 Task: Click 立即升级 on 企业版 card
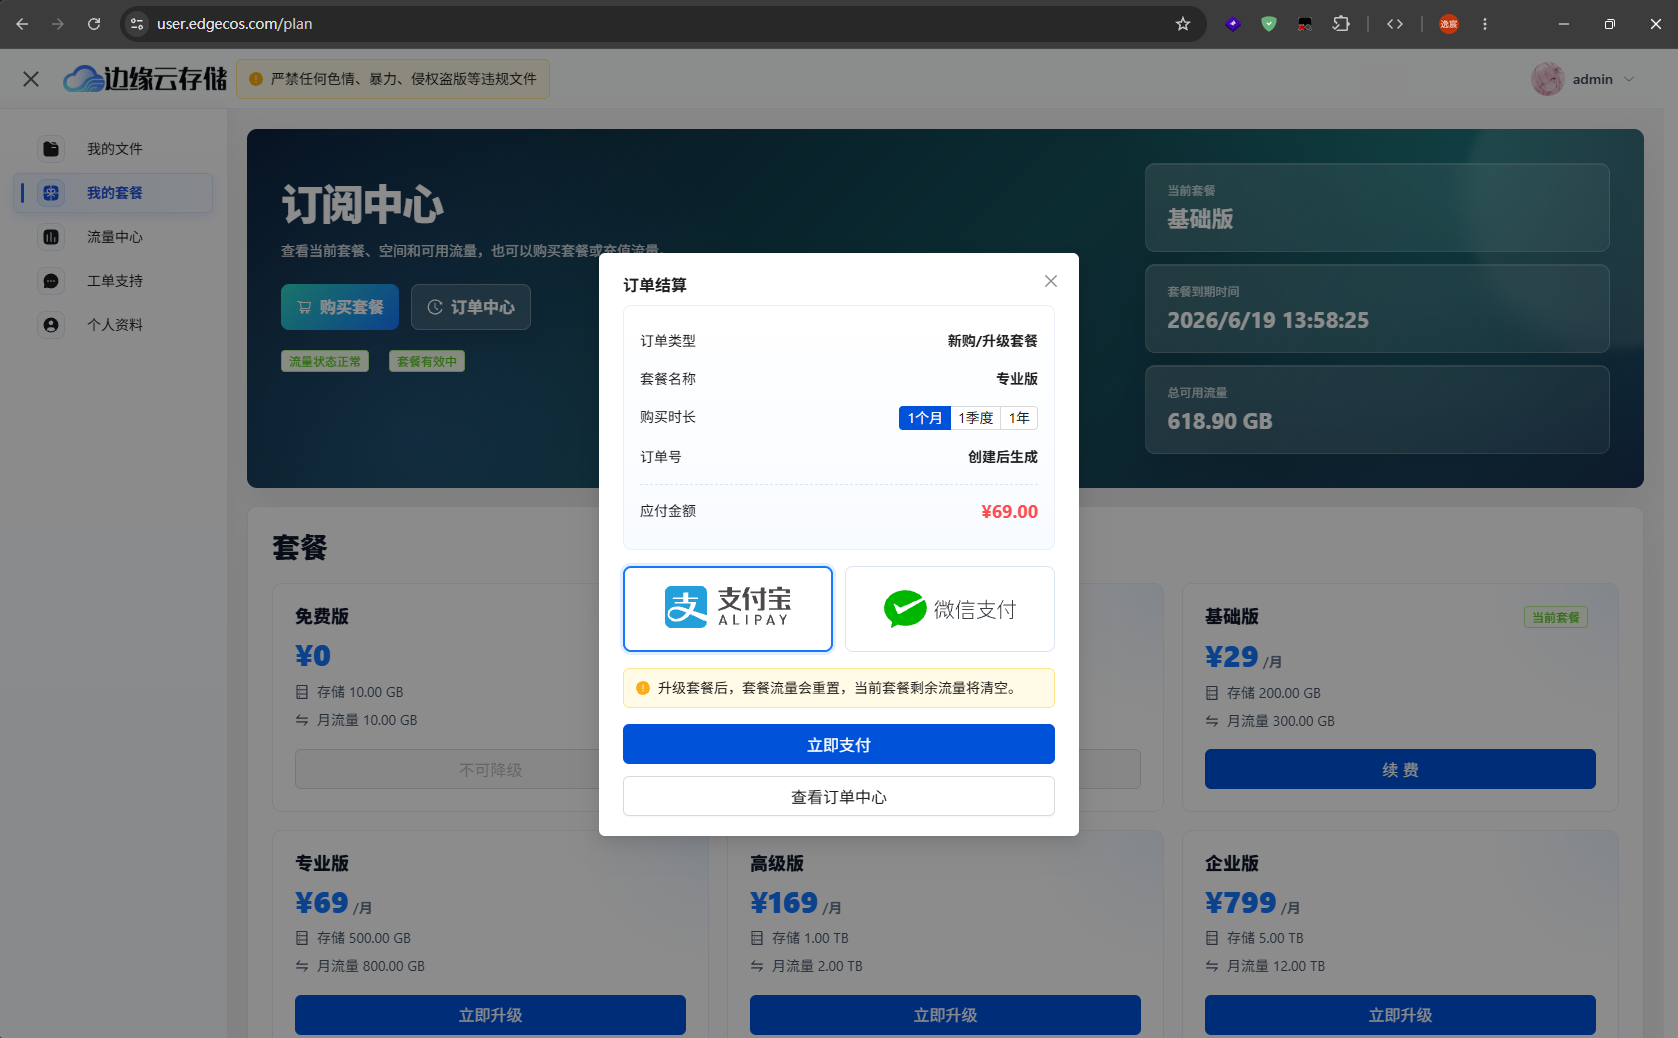coord(1400,1015)
